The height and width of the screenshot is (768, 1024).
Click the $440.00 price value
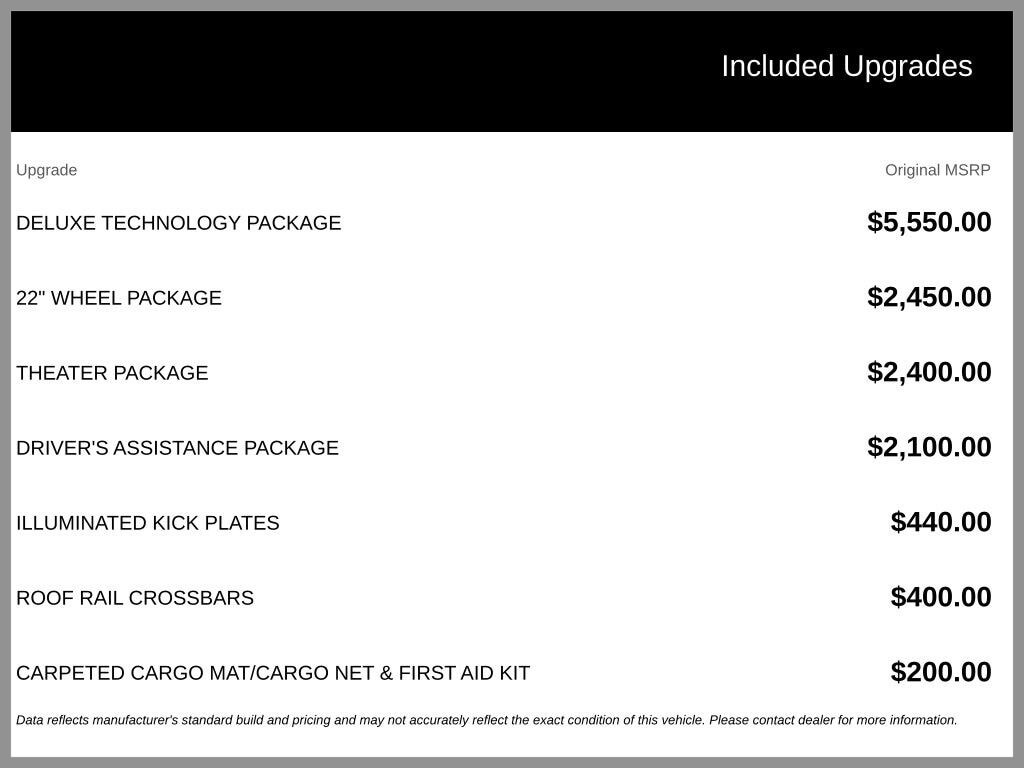pyautogui.click(x=940, y=522)
